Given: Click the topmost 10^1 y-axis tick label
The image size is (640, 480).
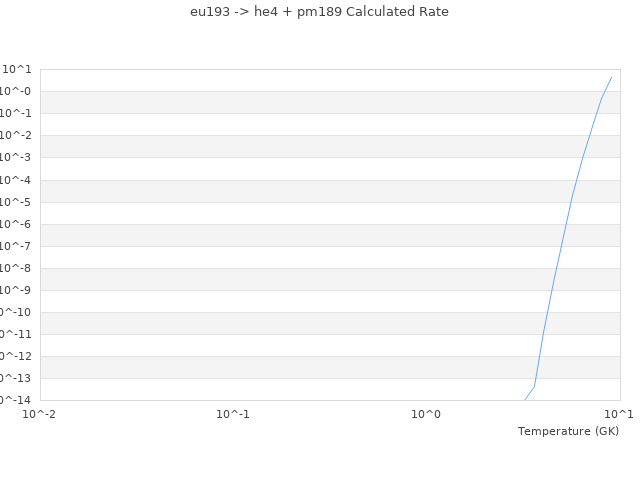Looking at the screenshot, I should pos(17,69).
